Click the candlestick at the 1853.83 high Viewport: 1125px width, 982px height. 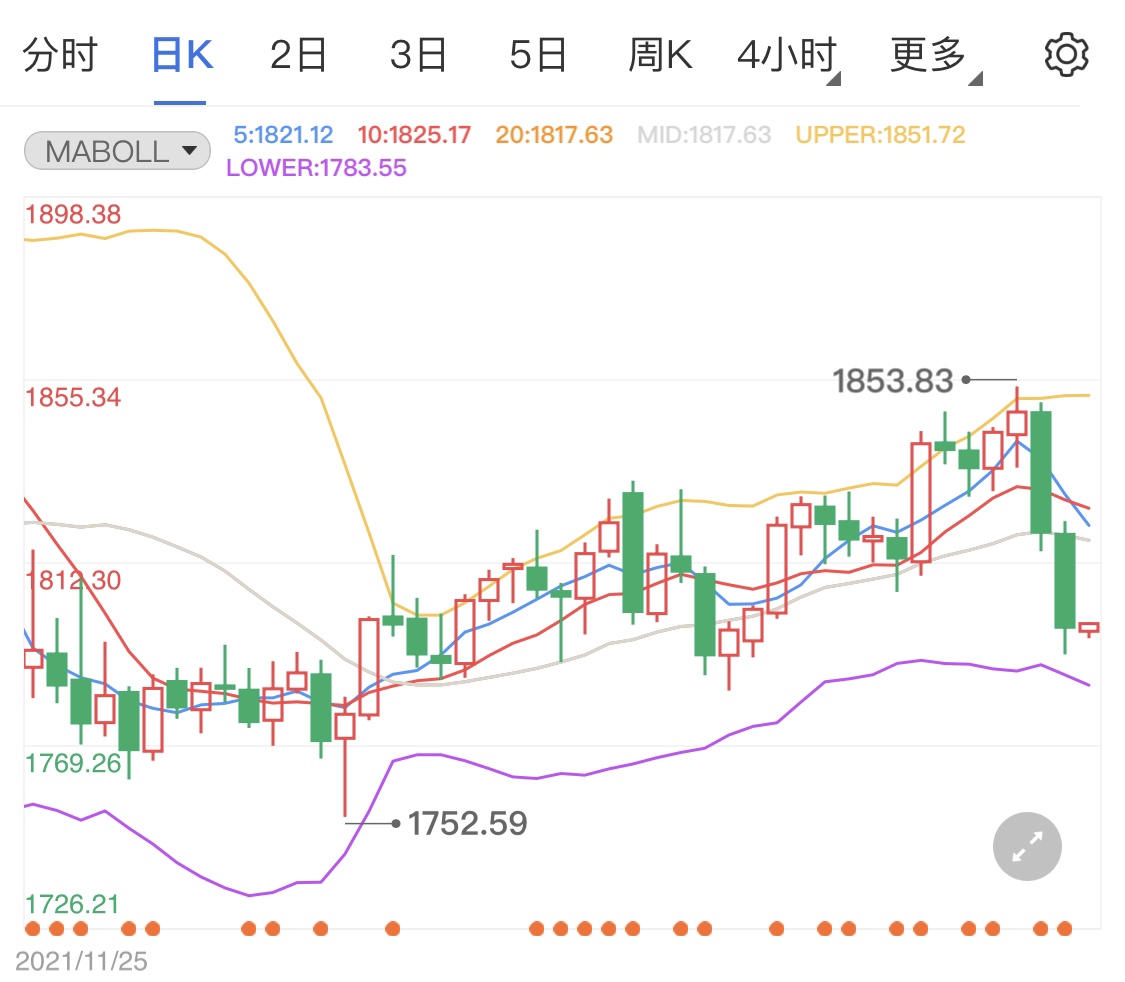[x=1017, y=425]
